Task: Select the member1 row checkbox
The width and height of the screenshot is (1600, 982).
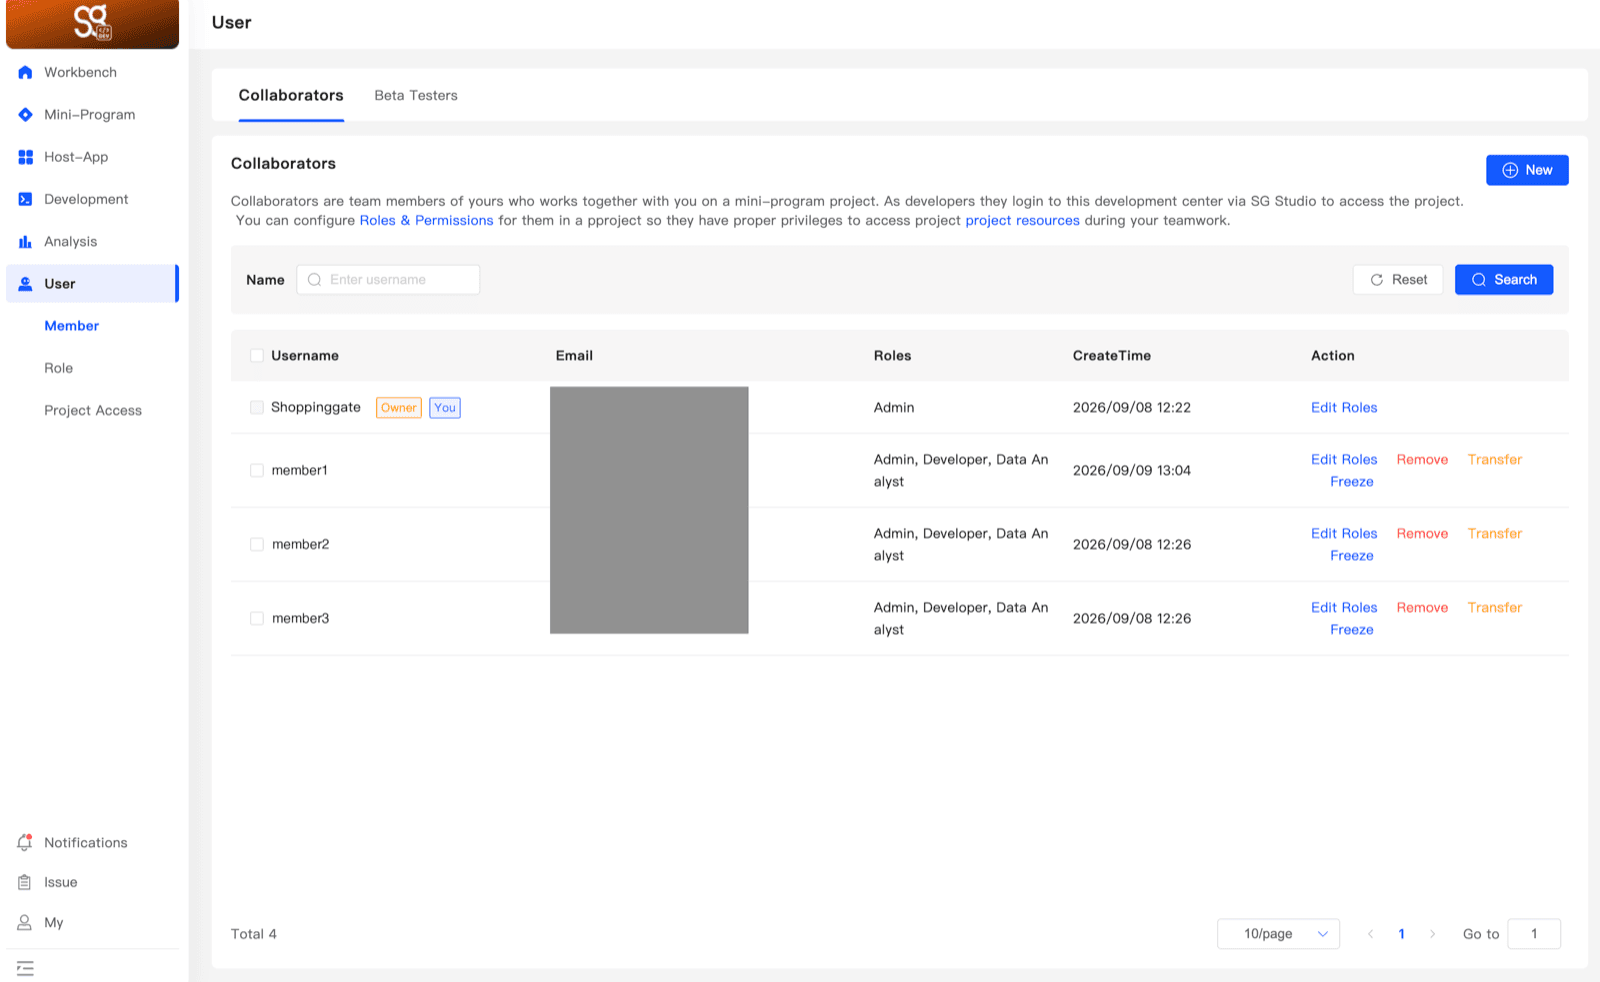Action: pos(257,470)
